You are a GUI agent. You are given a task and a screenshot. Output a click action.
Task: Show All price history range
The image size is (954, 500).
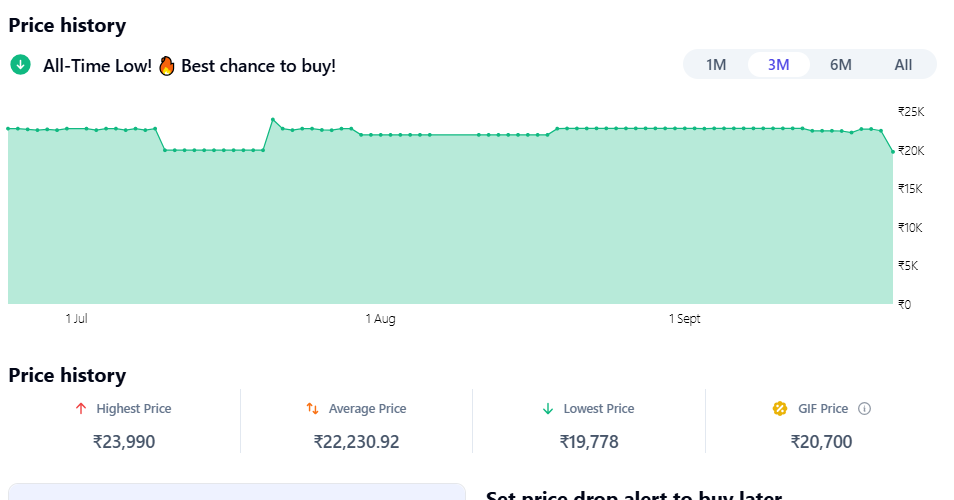[903, 65]
